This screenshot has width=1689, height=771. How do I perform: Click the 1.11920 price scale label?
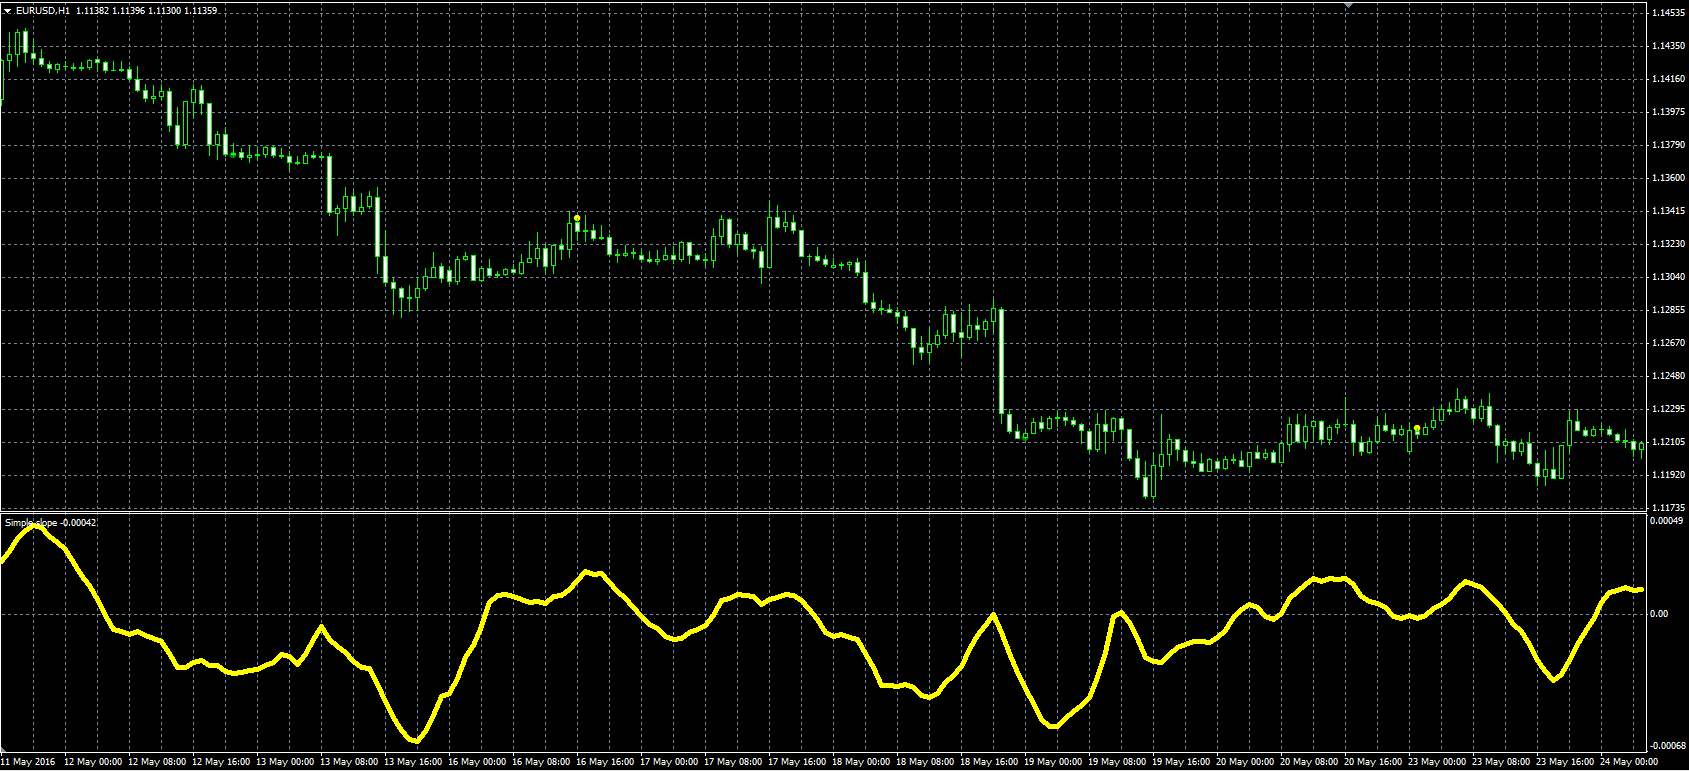point(1667,475)
